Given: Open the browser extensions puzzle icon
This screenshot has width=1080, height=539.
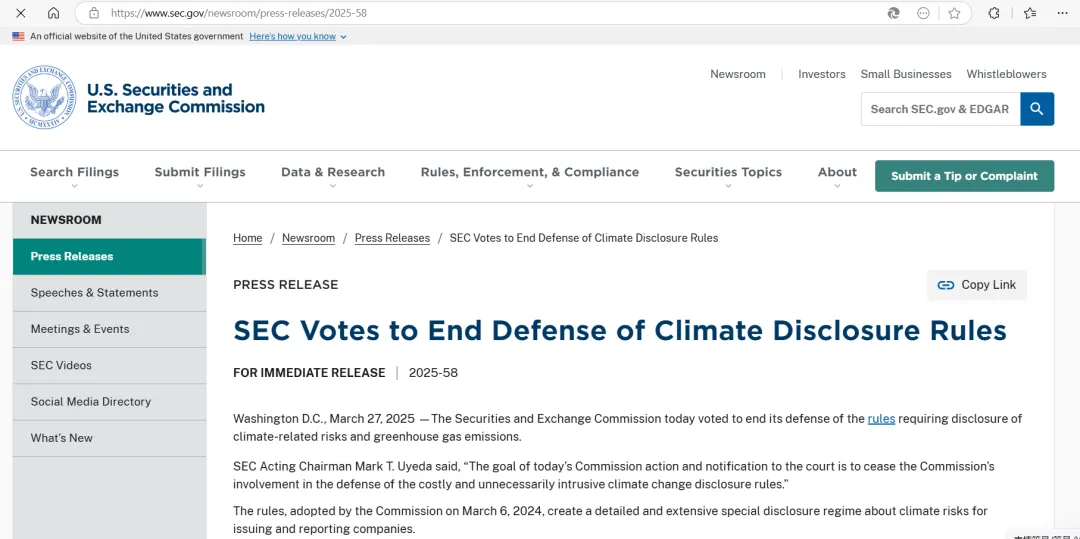Looking at the screenshot, I should pyautogui.click(x=994, y=13).
